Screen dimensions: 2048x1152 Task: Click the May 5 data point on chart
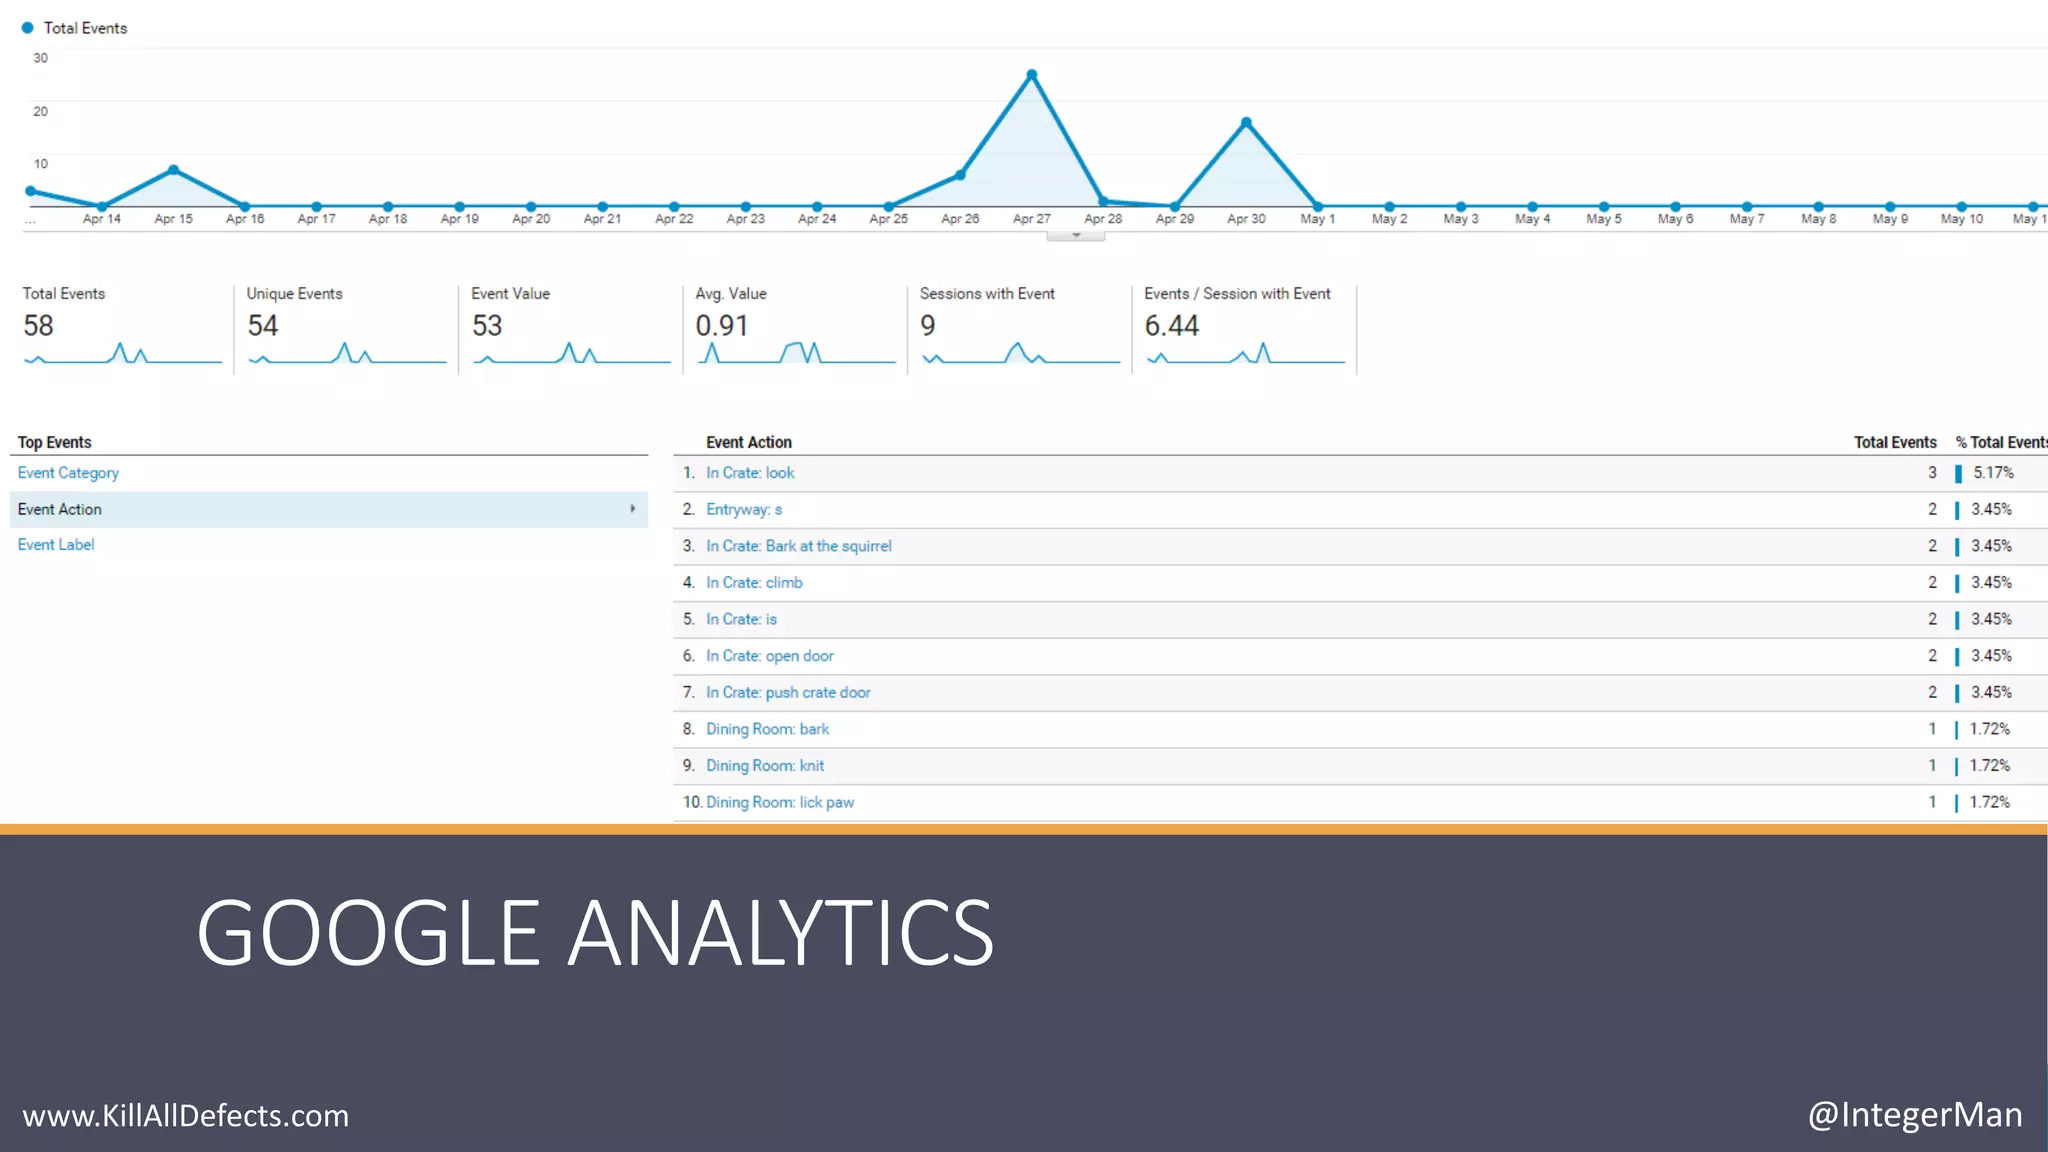pos(1604,207)
